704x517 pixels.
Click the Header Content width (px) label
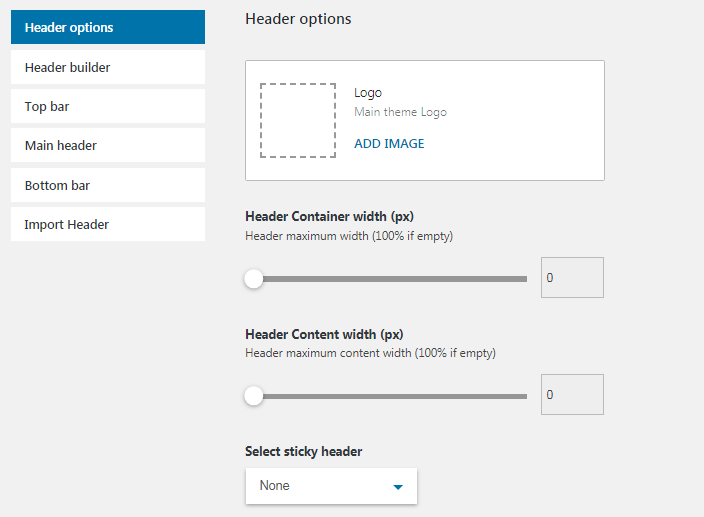click(x=324, y=334)
